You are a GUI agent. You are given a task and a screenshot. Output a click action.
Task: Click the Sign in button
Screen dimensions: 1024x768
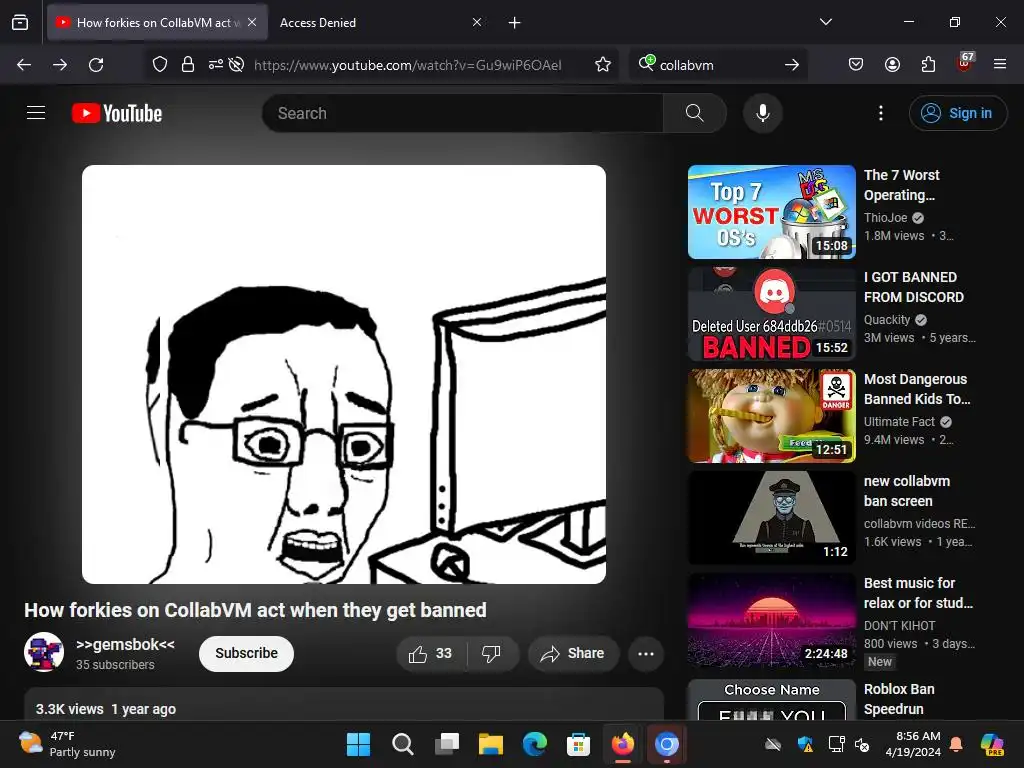pyautogui.click(x=958, y=113)
